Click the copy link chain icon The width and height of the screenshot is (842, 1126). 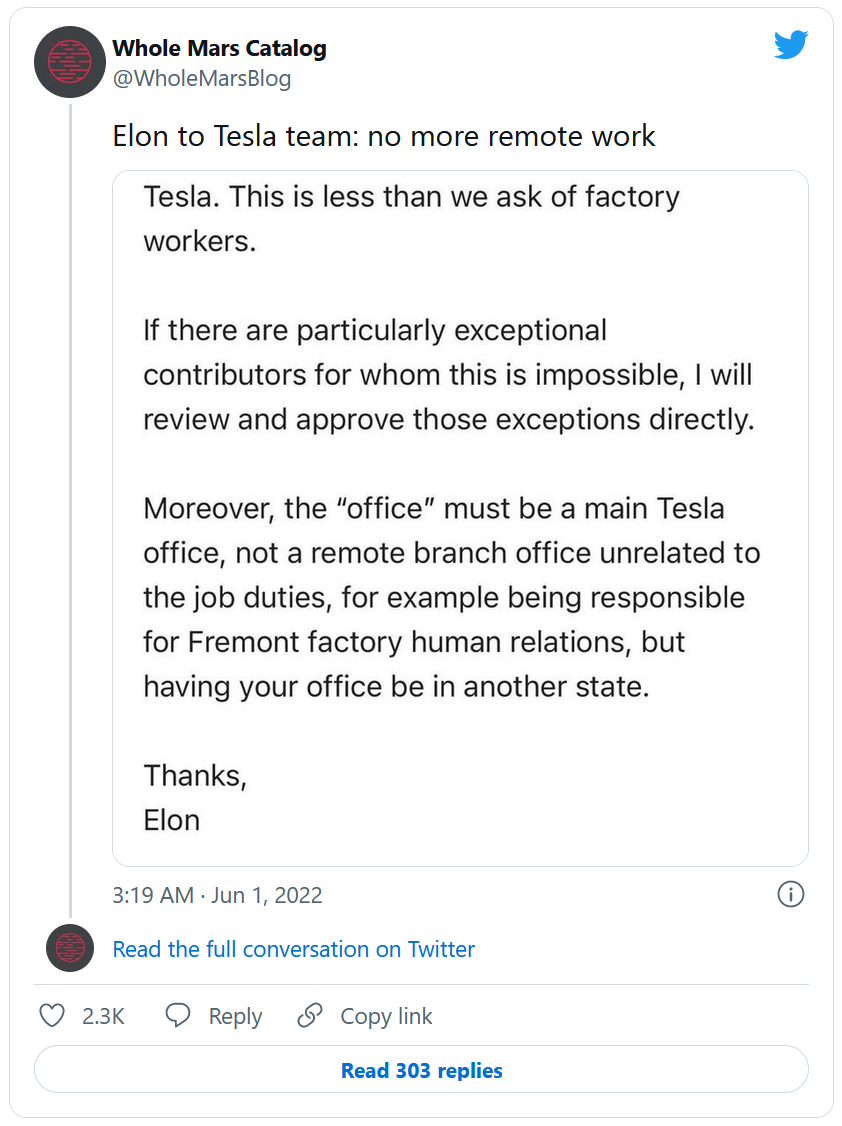coord(310,1016)
